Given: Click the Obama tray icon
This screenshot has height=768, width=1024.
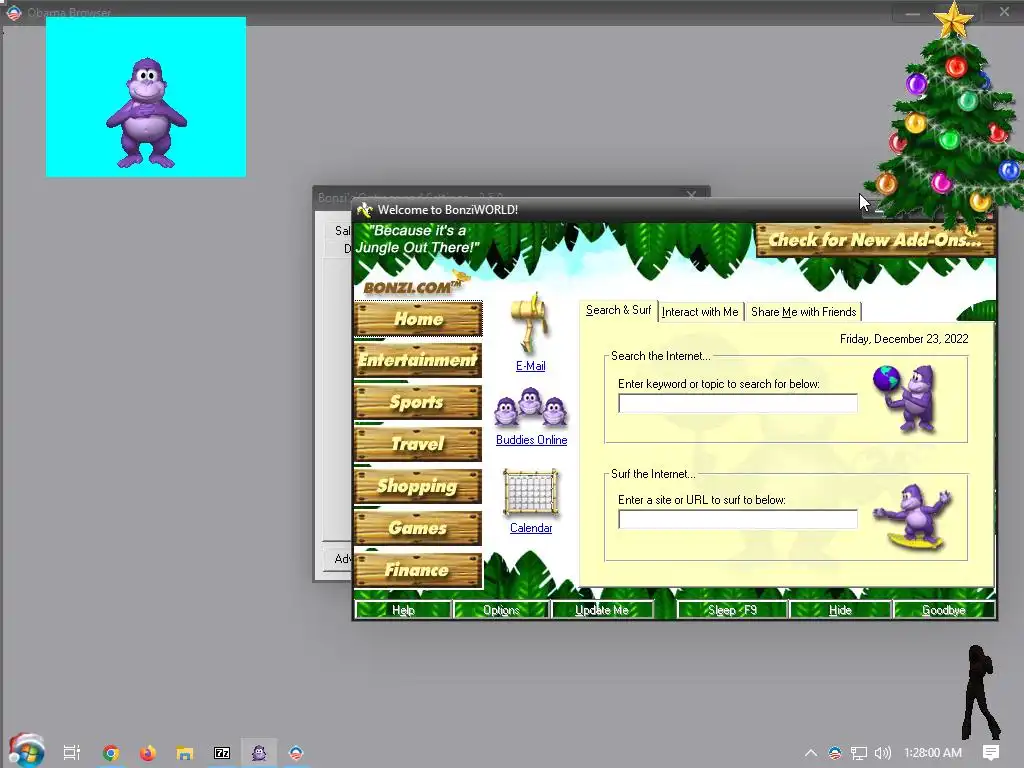Looking at the screenshot, I should coord(835,753).
